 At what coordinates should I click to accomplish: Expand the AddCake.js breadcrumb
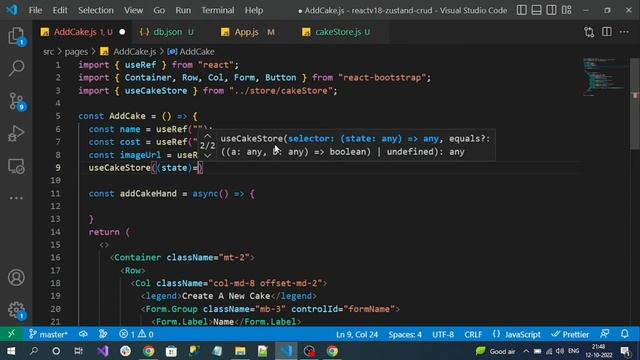coord(128,51)
